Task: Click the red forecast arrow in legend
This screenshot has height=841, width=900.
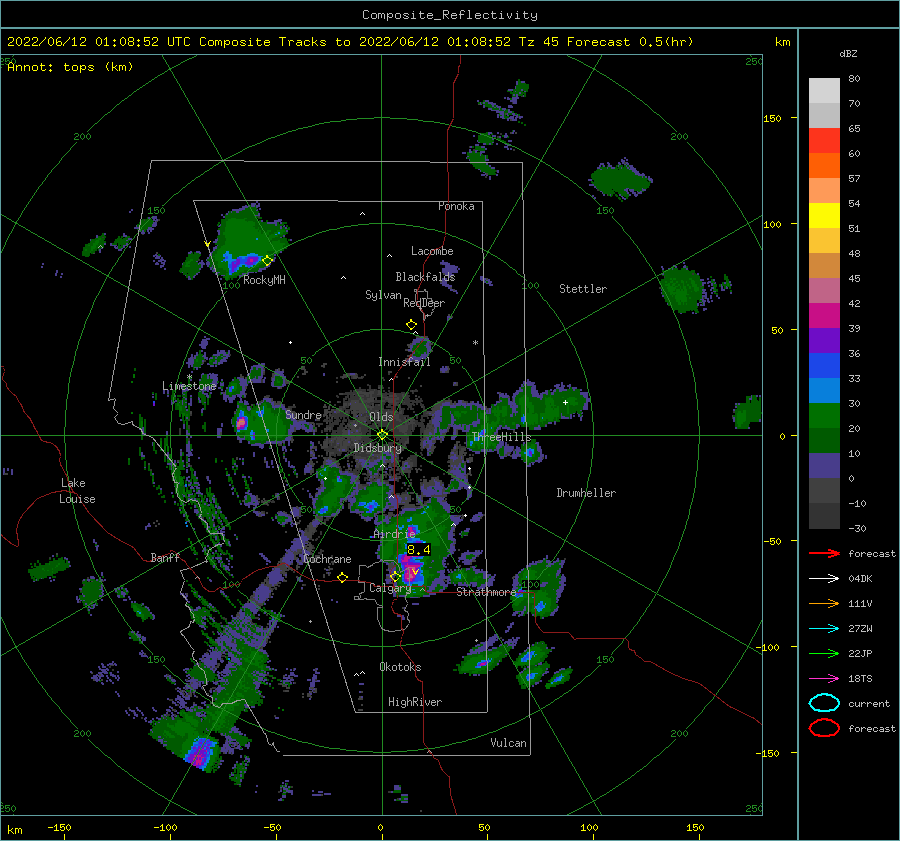Action: pos(824,553)
